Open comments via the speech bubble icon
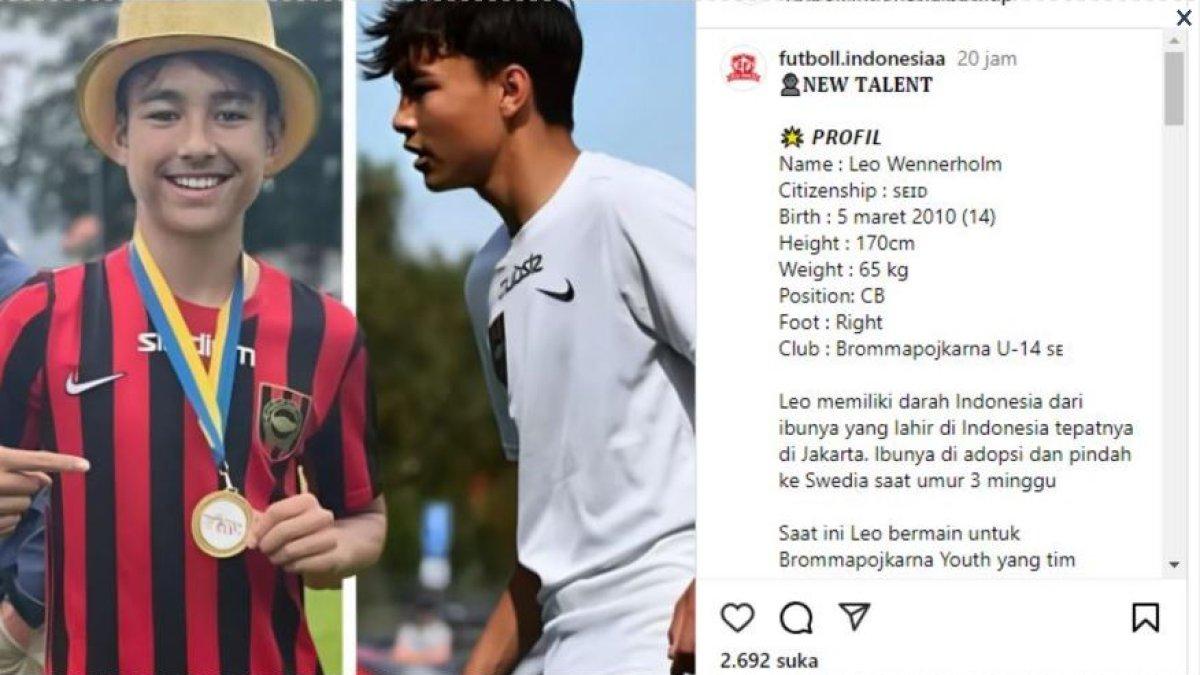This screenshot has width=1200, height=675. coord(796,618)
